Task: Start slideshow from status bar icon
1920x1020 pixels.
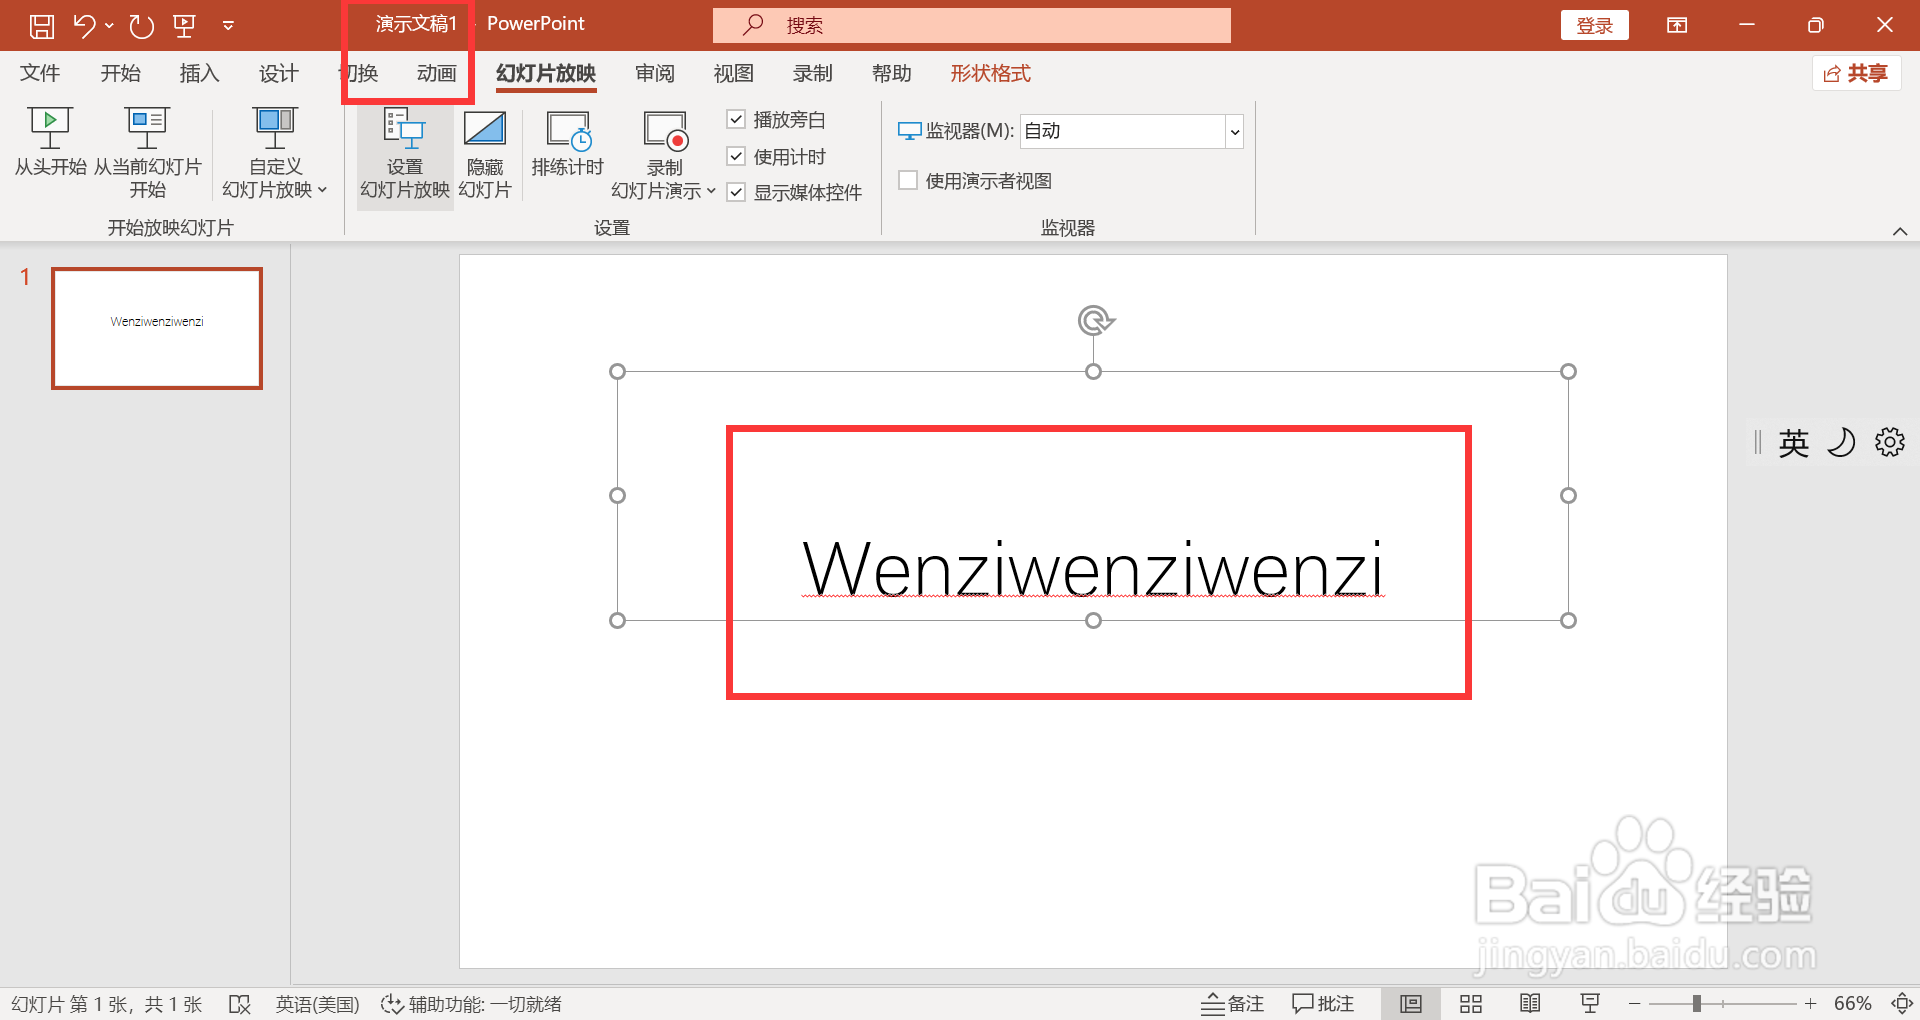Action: (x=1590, y=1004)
